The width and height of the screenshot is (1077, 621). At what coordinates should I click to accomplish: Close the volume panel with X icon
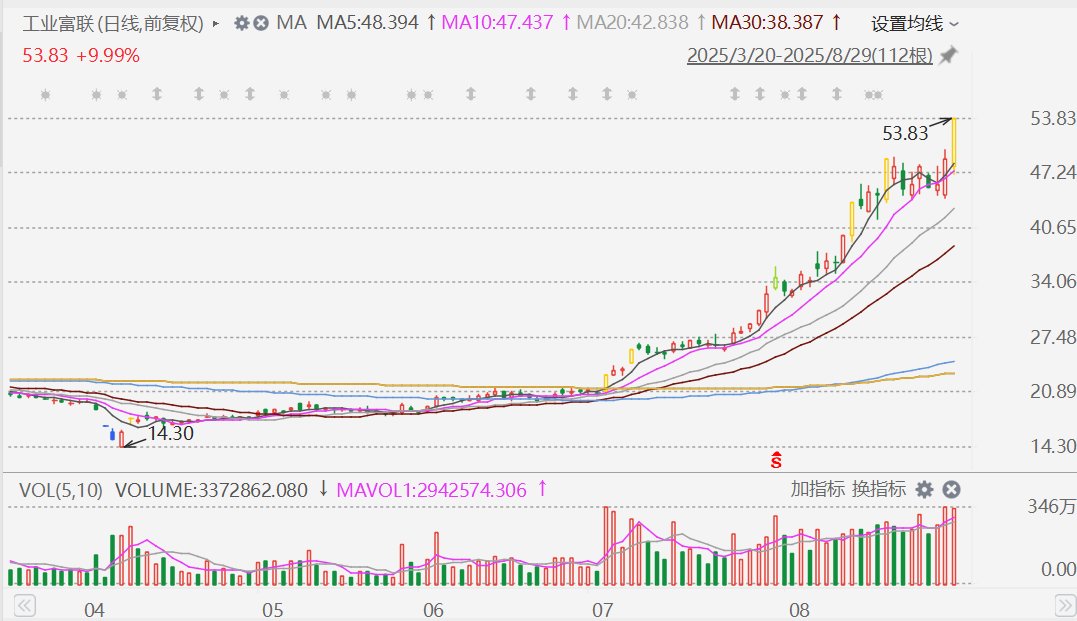[x=951, y=490]
